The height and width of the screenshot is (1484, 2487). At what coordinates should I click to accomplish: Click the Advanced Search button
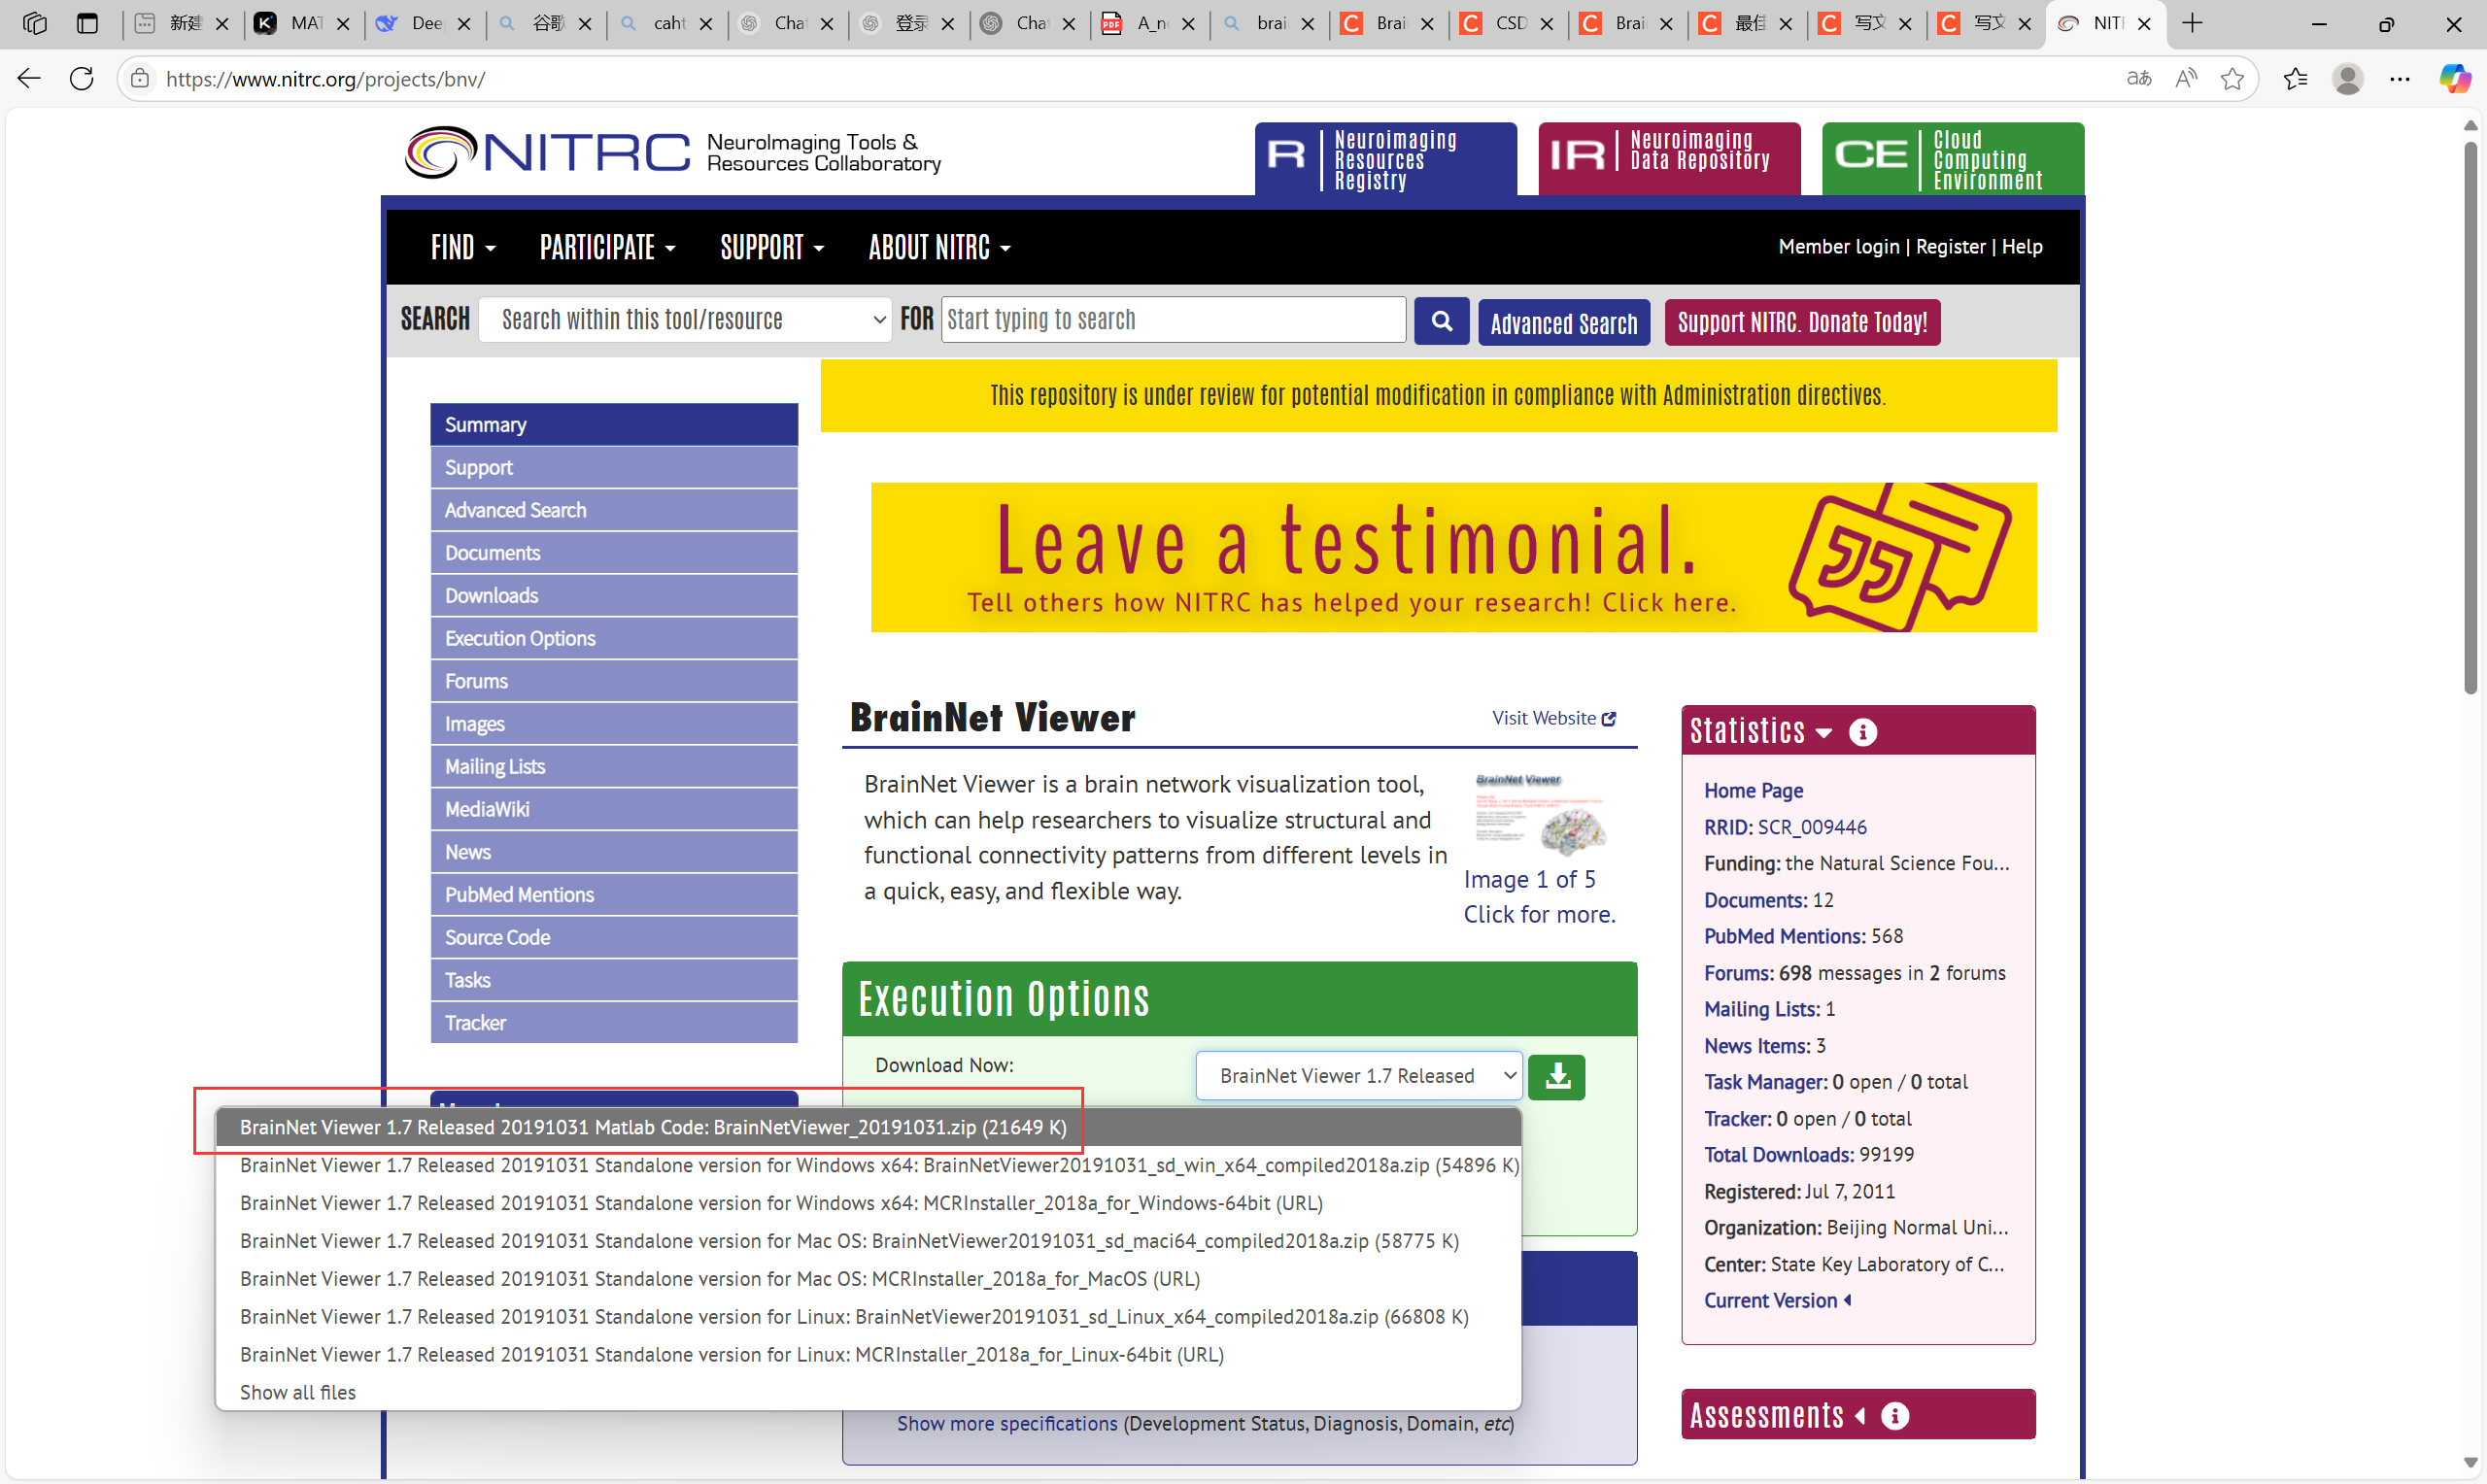tap(1563, 323)
